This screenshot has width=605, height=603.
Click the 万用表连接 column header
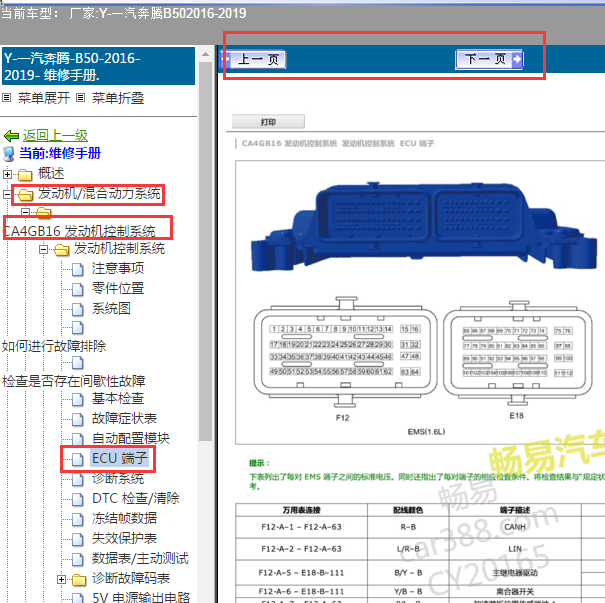(301, 510)
